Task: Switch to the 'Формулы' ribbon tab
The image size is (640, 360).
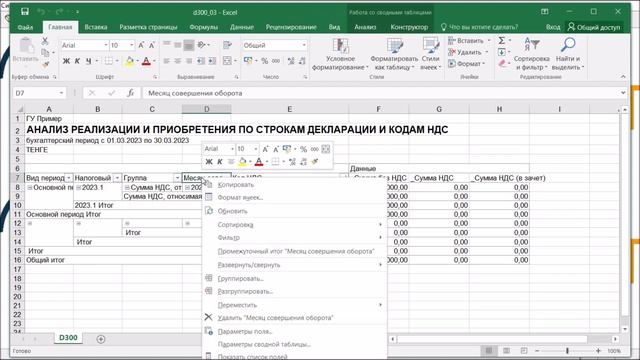Action: coord(203,27)
